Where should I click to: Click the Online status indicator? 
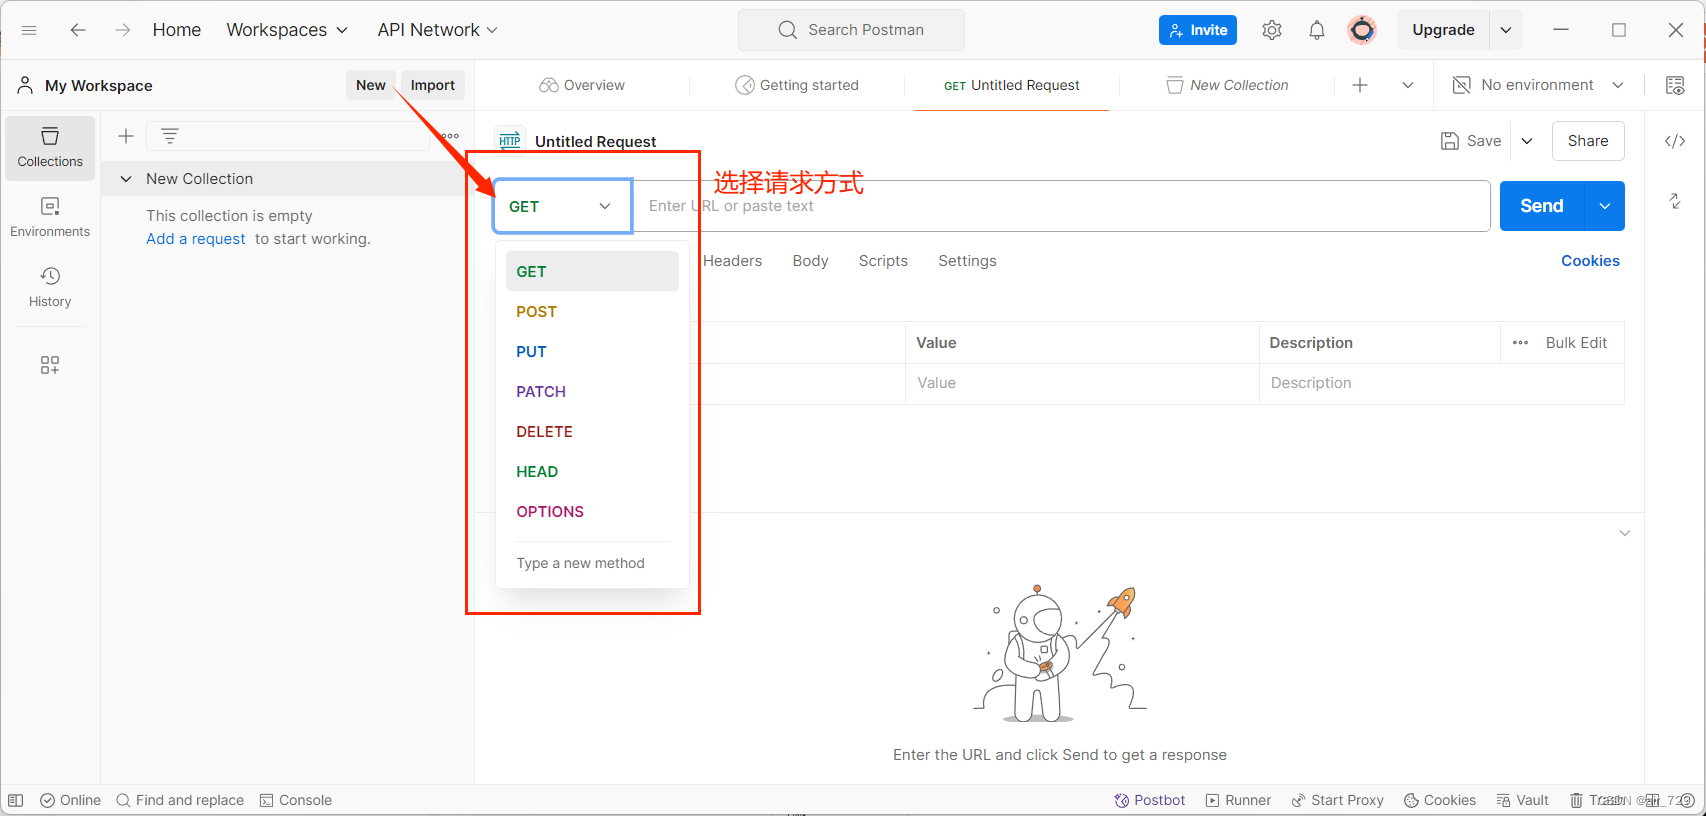pyautogui.click(x=70, y=800)
